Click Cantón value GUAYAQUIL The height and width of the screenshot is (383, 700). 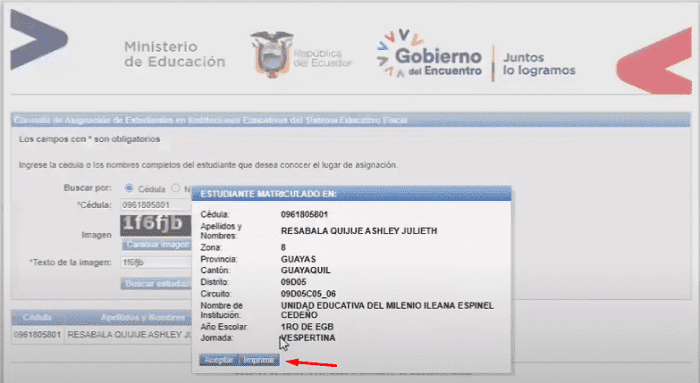point(306,271)
